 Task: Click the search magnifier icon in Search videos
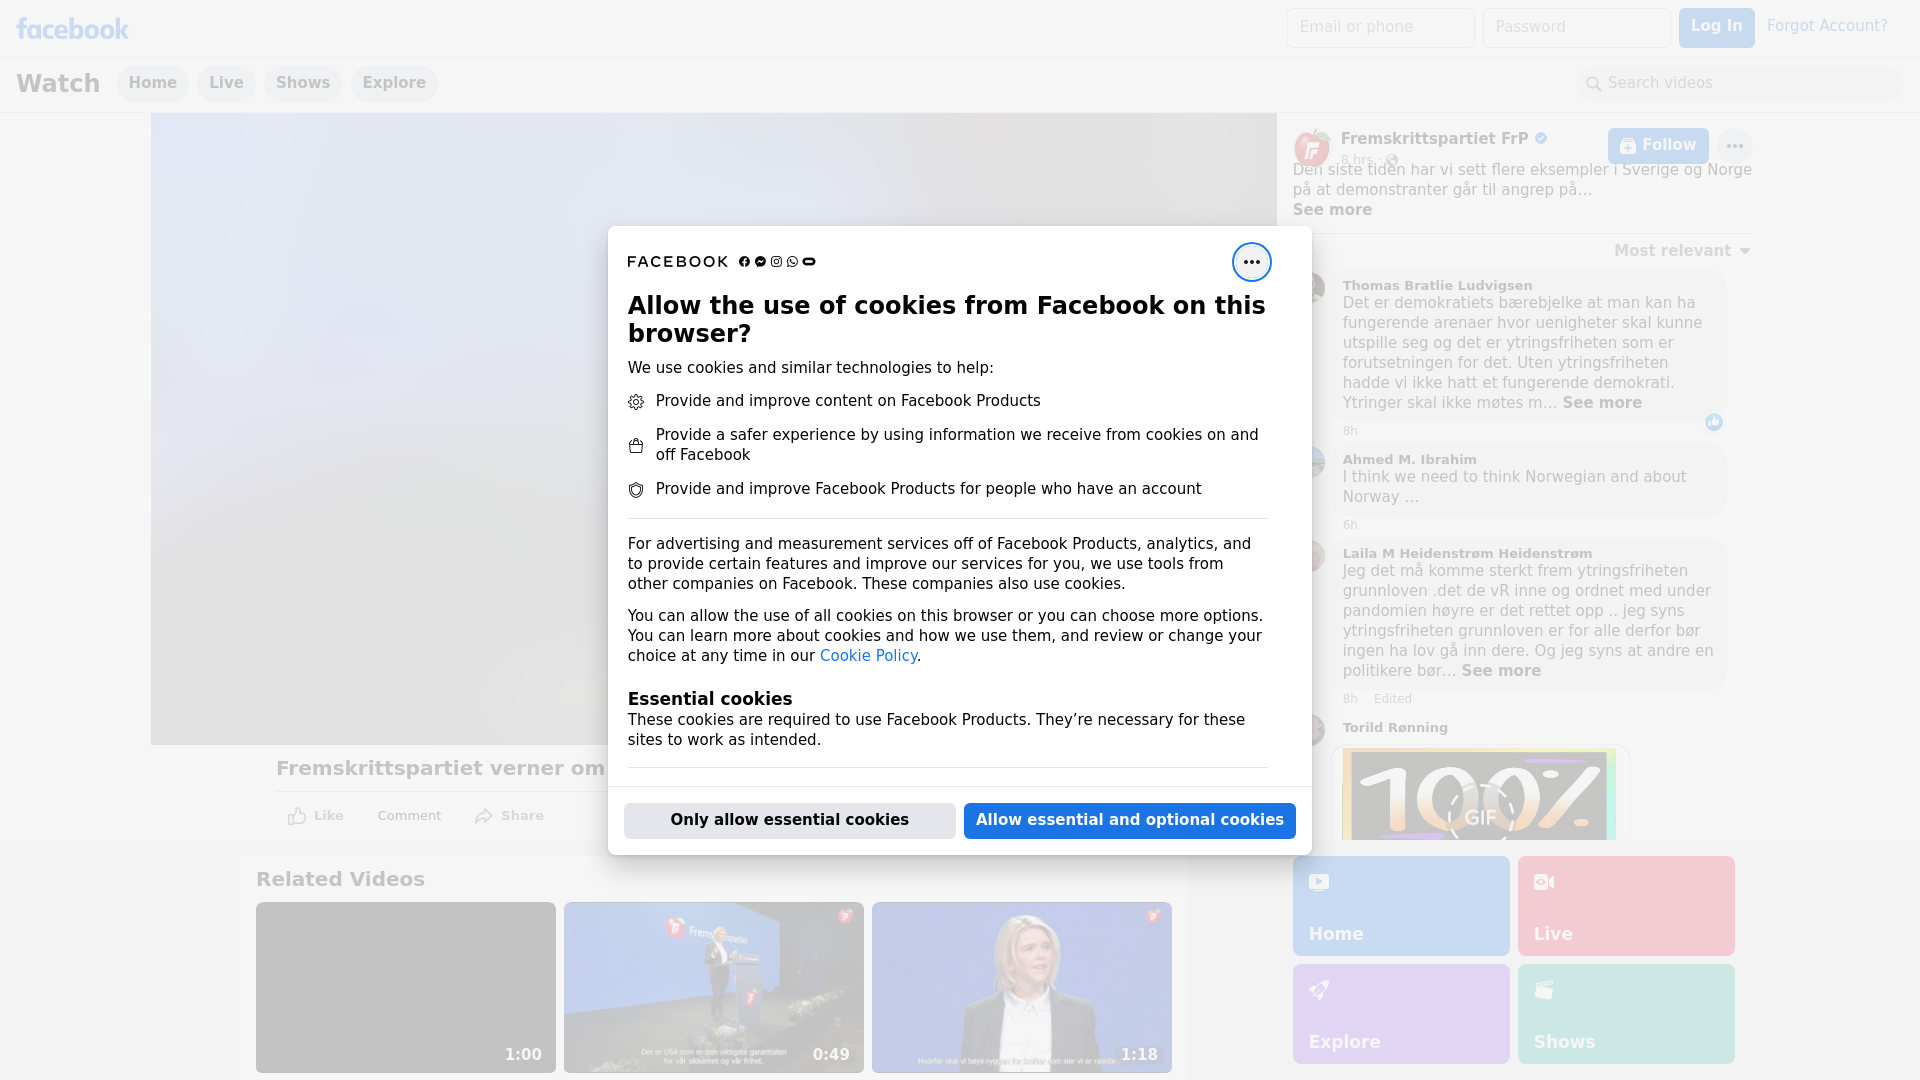1594,84
